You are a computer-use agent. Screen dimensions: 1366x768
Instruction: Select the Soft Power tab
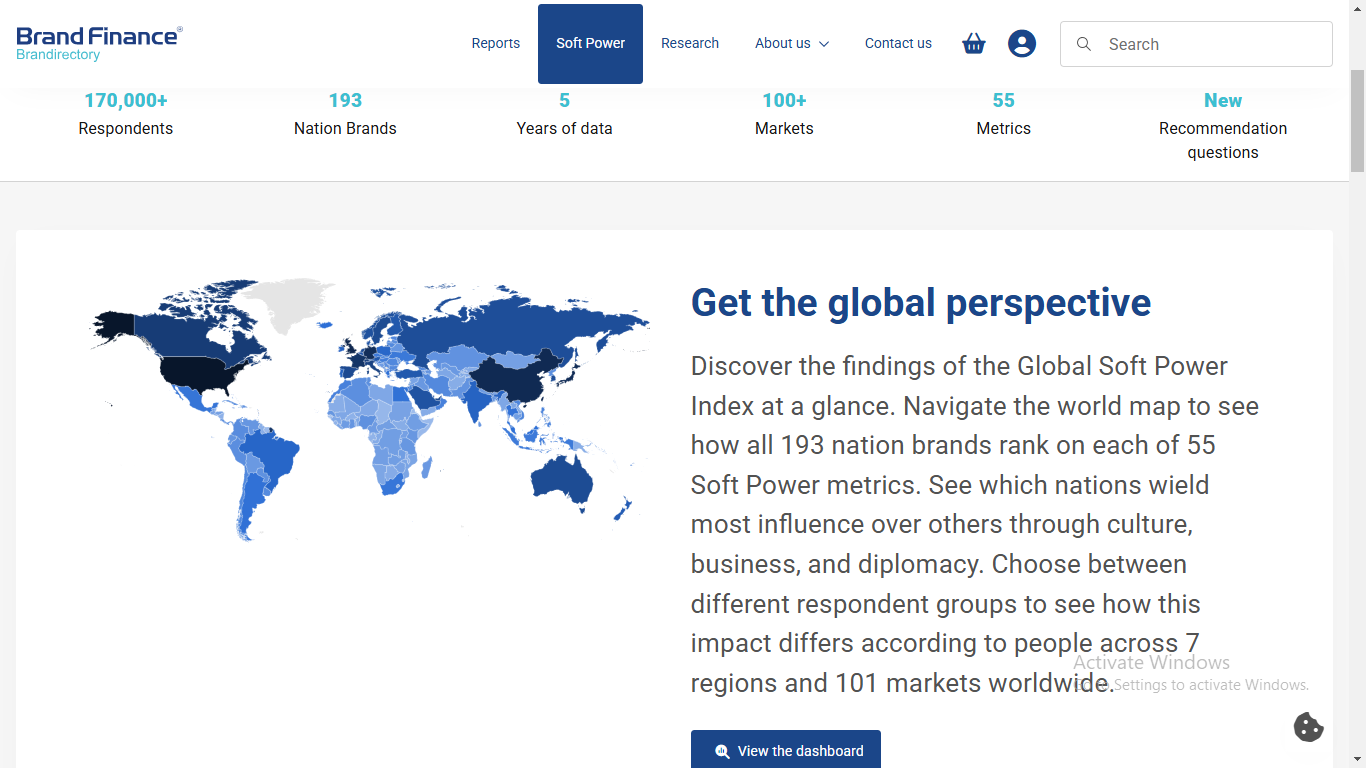(x=590, y=44)
